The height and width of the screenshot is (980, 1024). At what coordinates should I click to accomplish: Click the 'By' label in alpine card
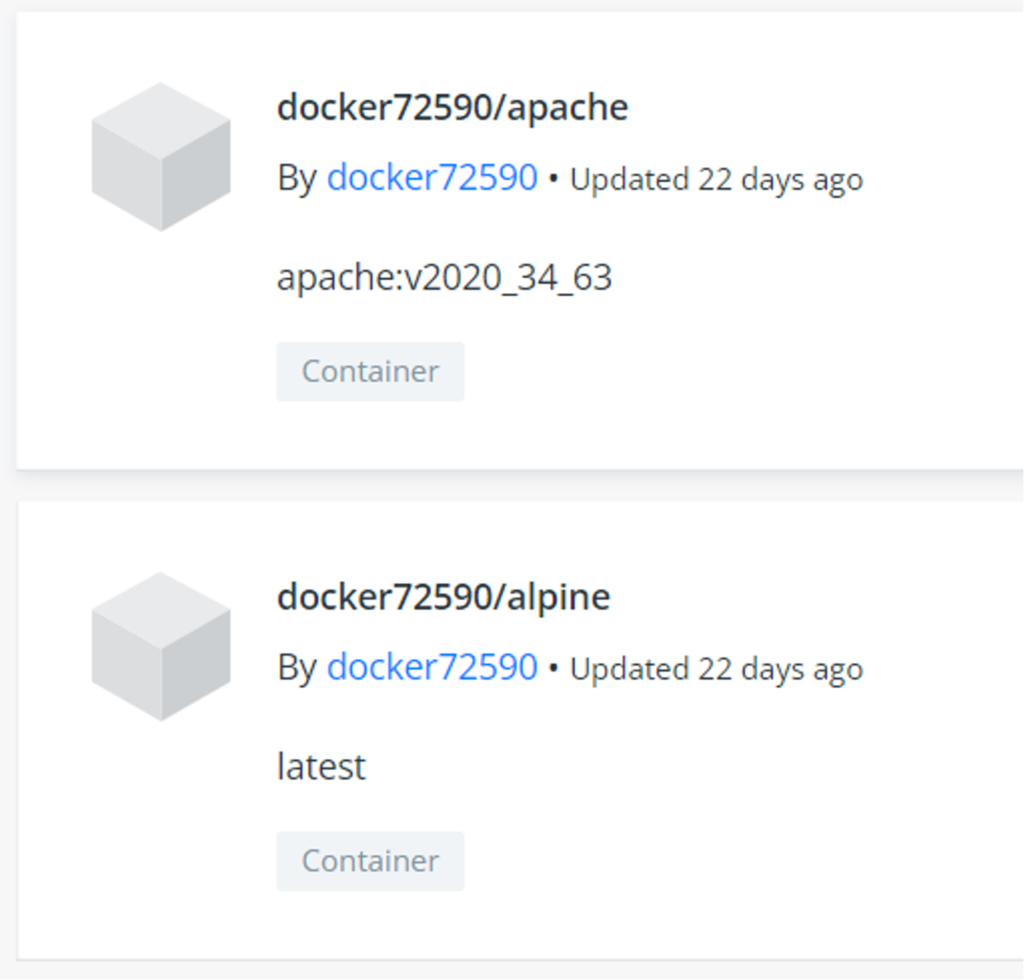297,667
